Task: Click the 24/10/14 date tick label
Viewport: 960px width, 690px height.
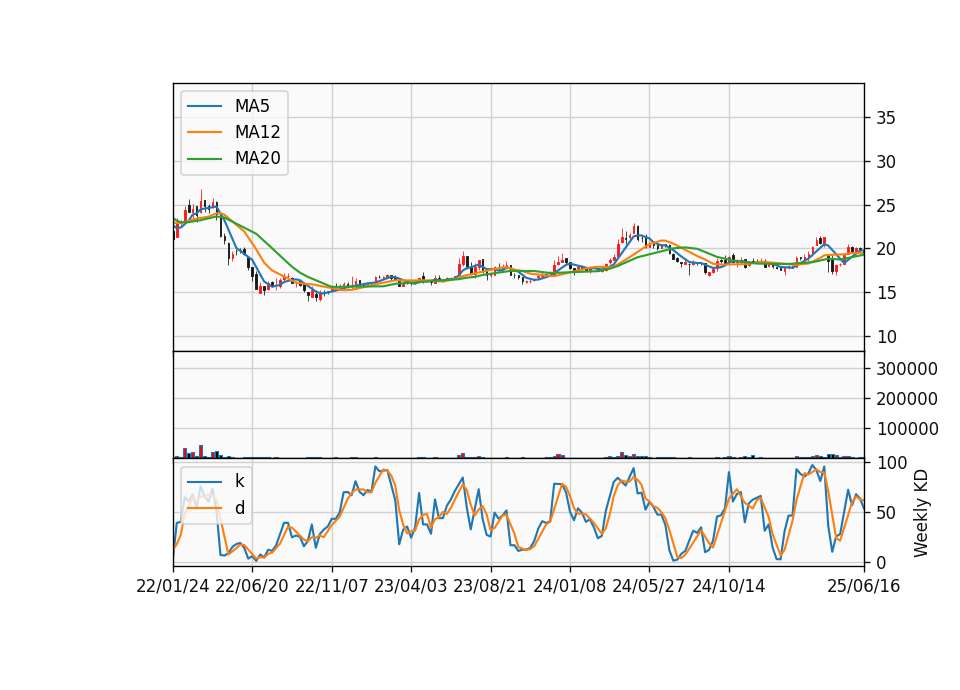Action: tap(729, 587)
